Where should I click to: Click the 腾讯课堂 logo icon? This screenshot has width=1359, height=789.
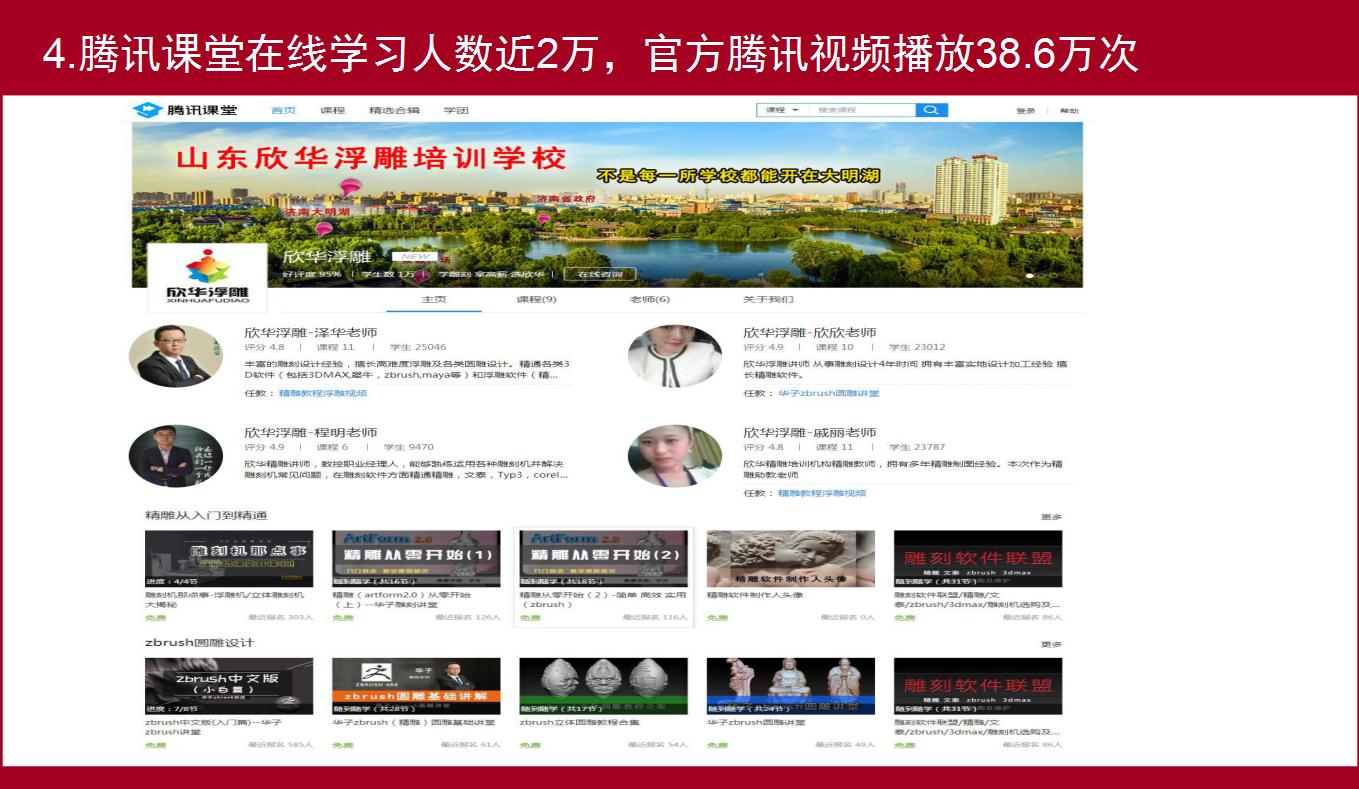click(148, 109)
